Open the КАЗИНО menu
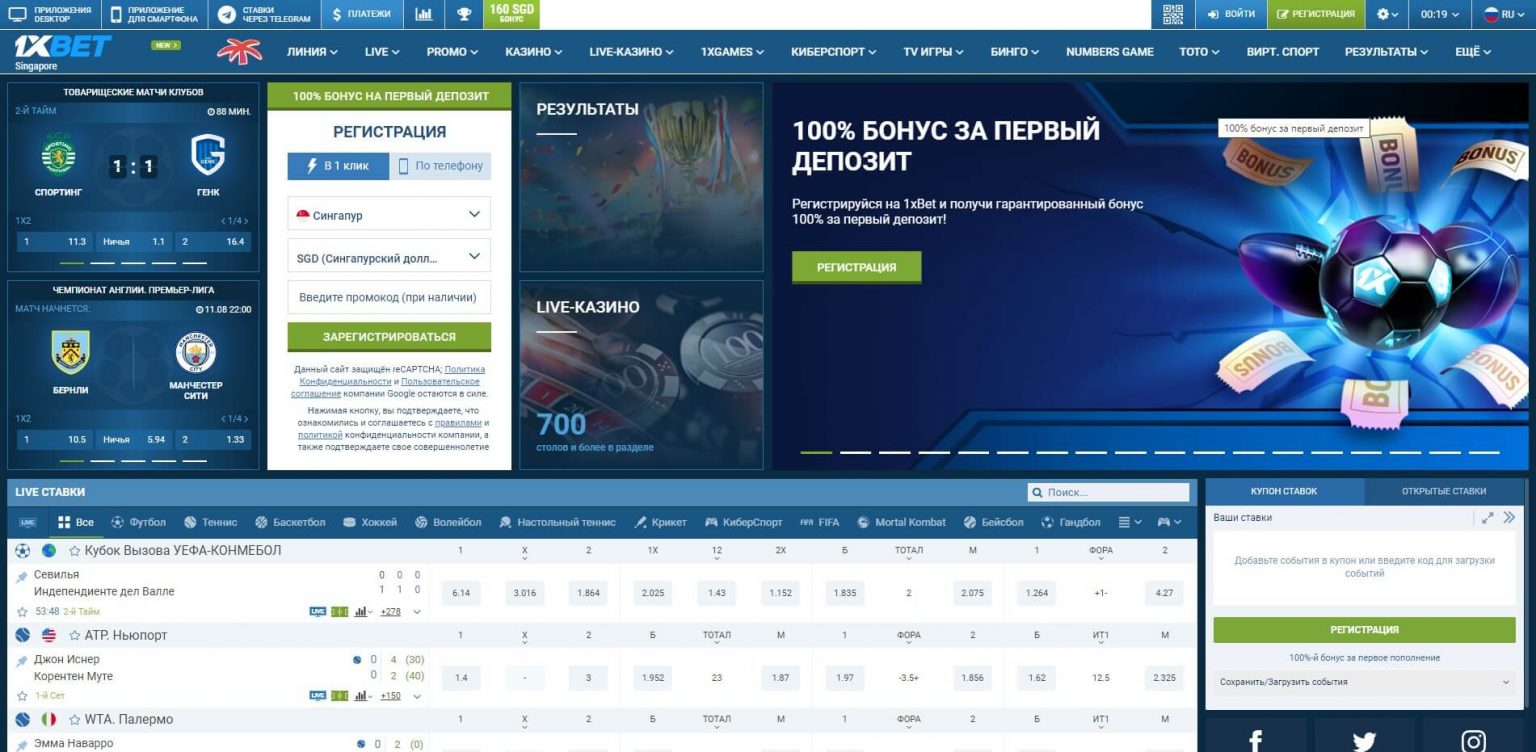 pyautogui.click(x=533, y=52)
